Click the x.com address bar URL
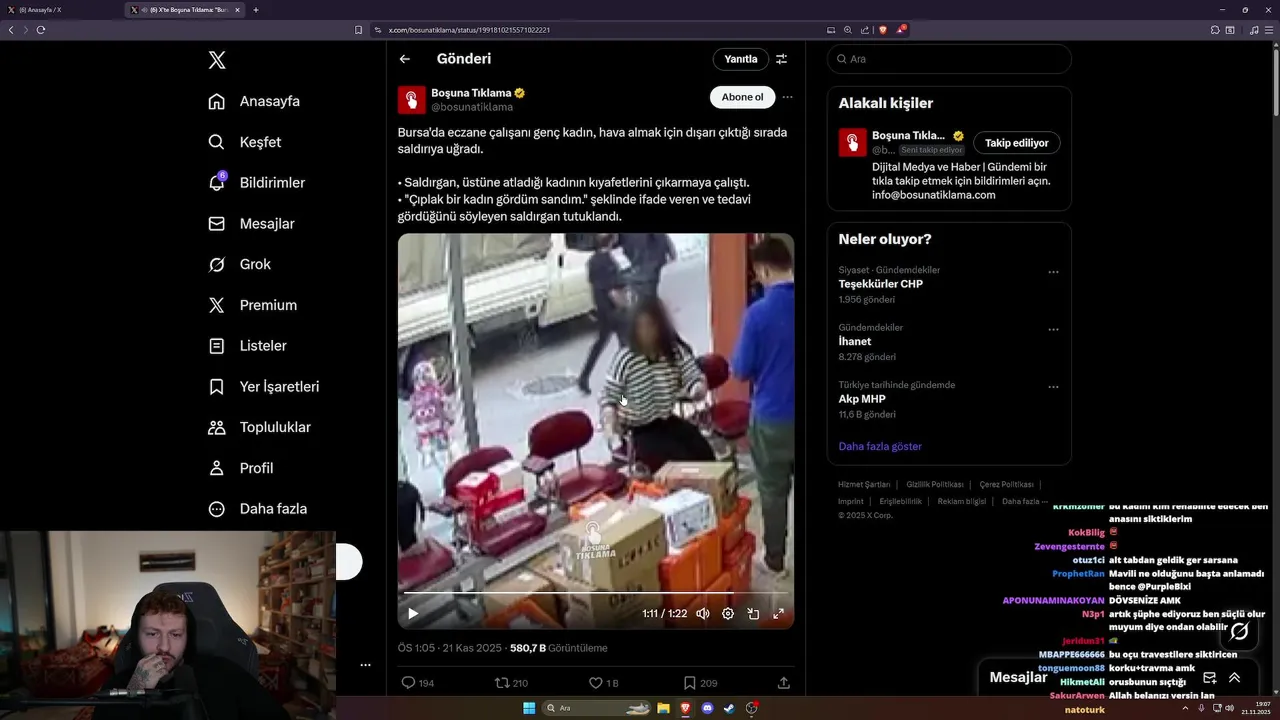Viewport: 1280px width, 720px height. [x=469, y=30]
